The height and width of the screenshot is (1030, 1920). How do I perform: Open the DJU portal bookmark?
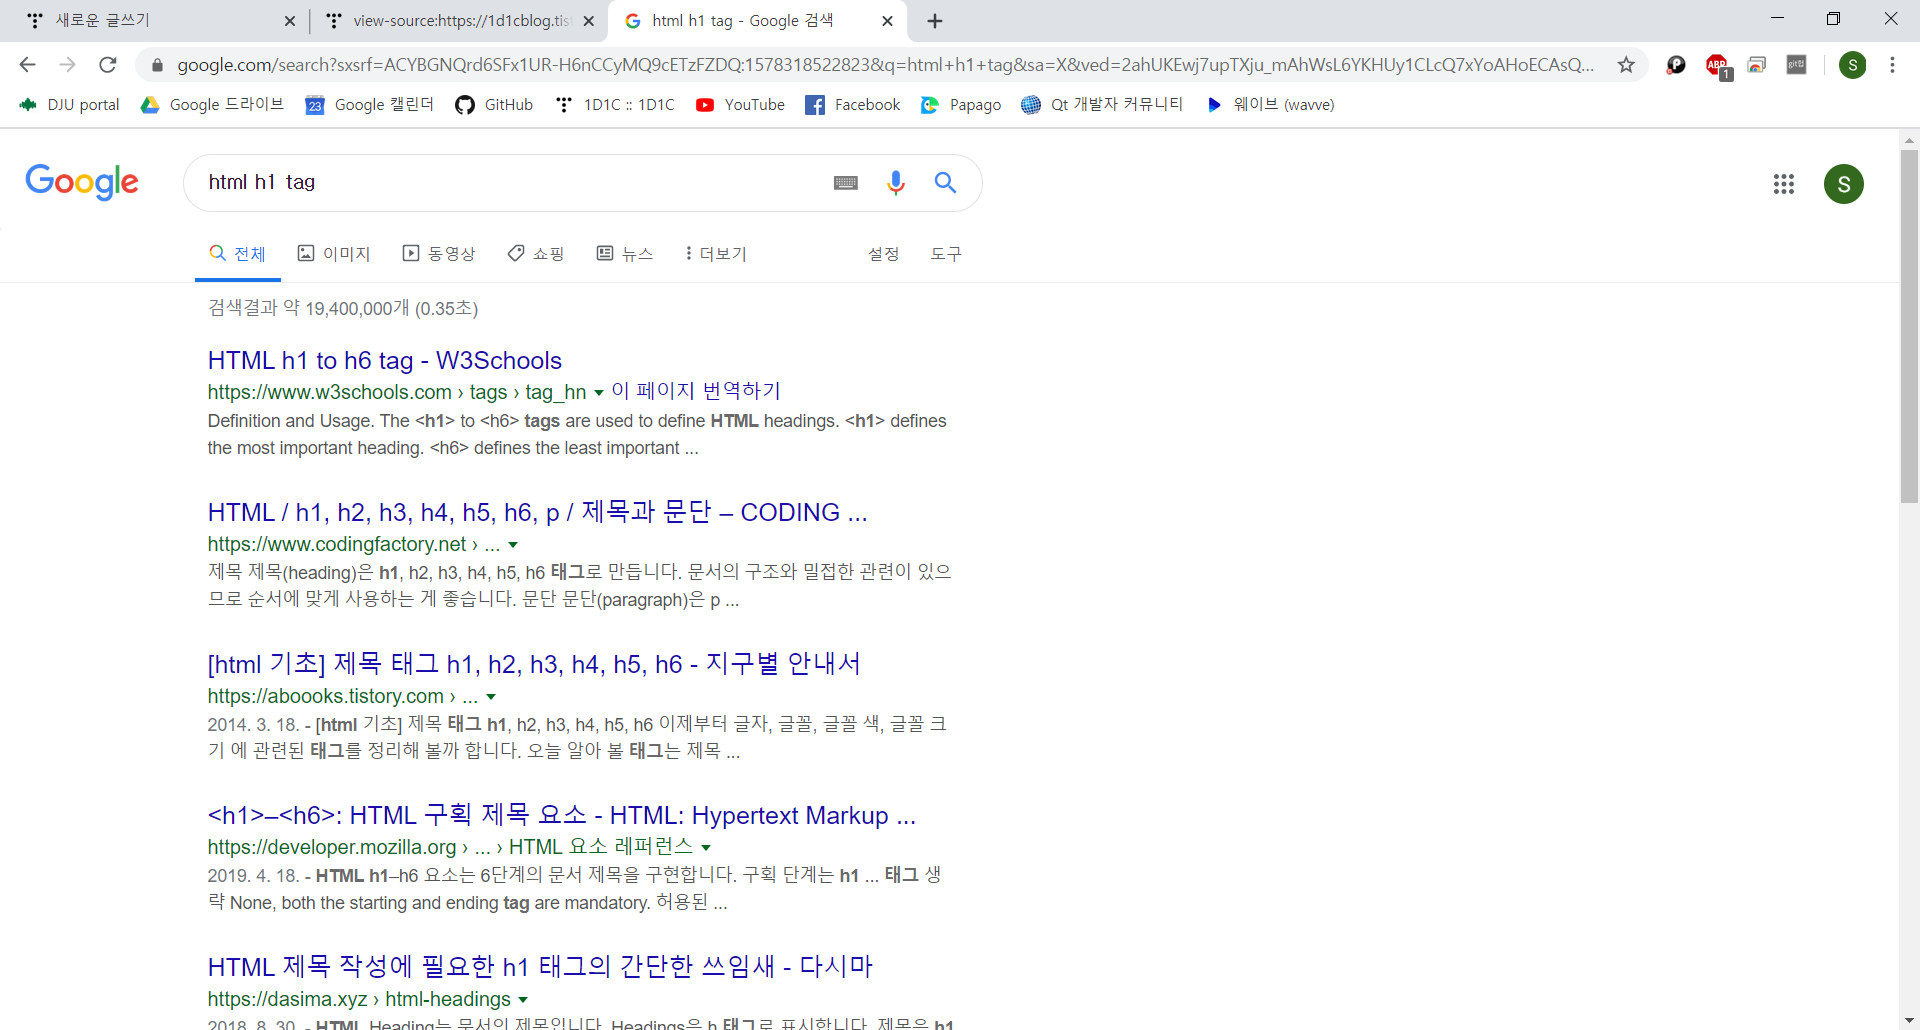[69, 105]
